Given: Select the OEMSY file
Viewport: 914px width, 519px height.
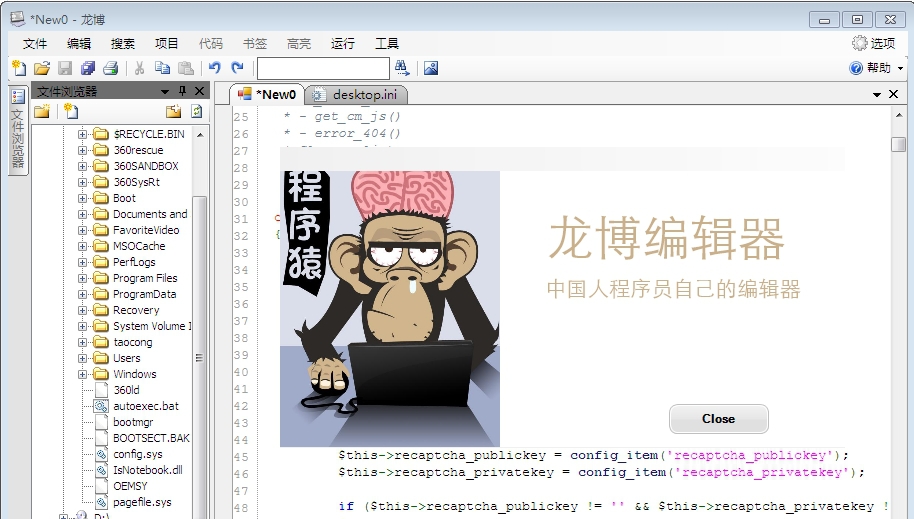Looking at the screenshot, I should 130,486.
